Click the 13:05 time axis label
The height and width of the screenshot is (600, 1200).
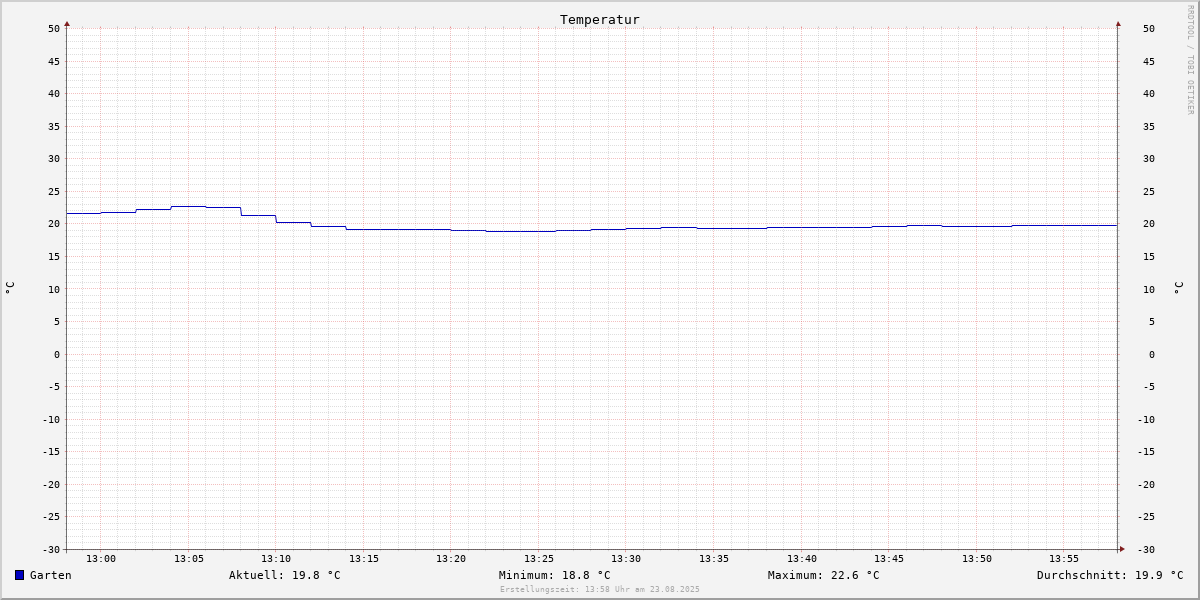(189, 559)
